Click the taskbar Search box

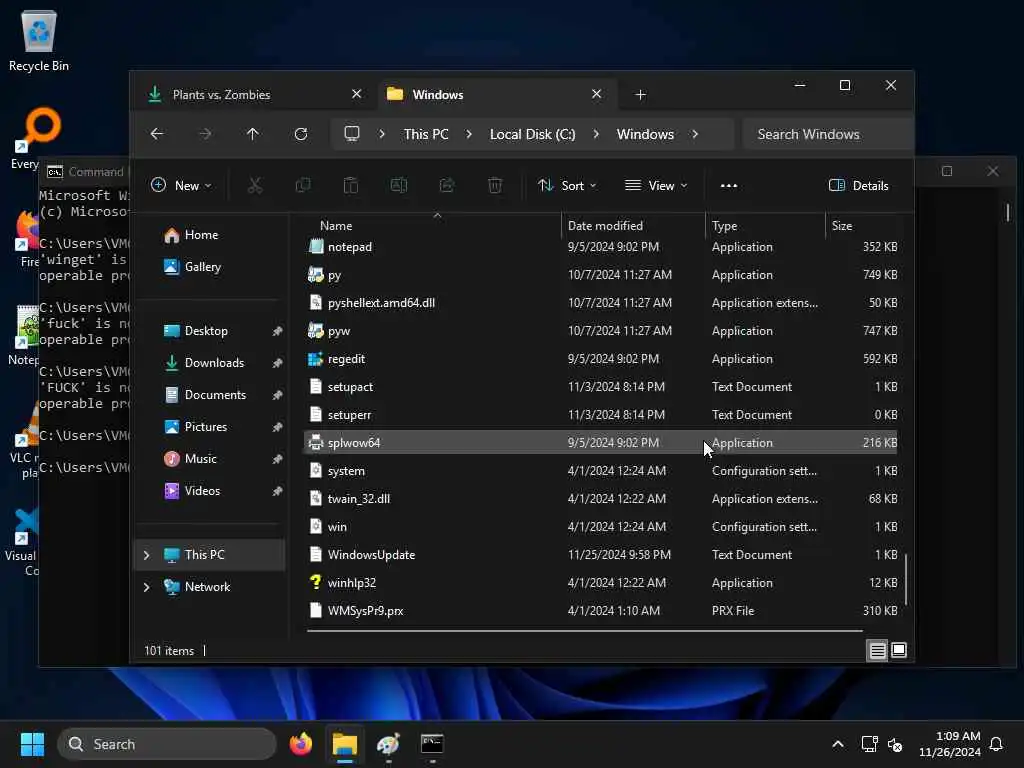click(x=167, y=744)
